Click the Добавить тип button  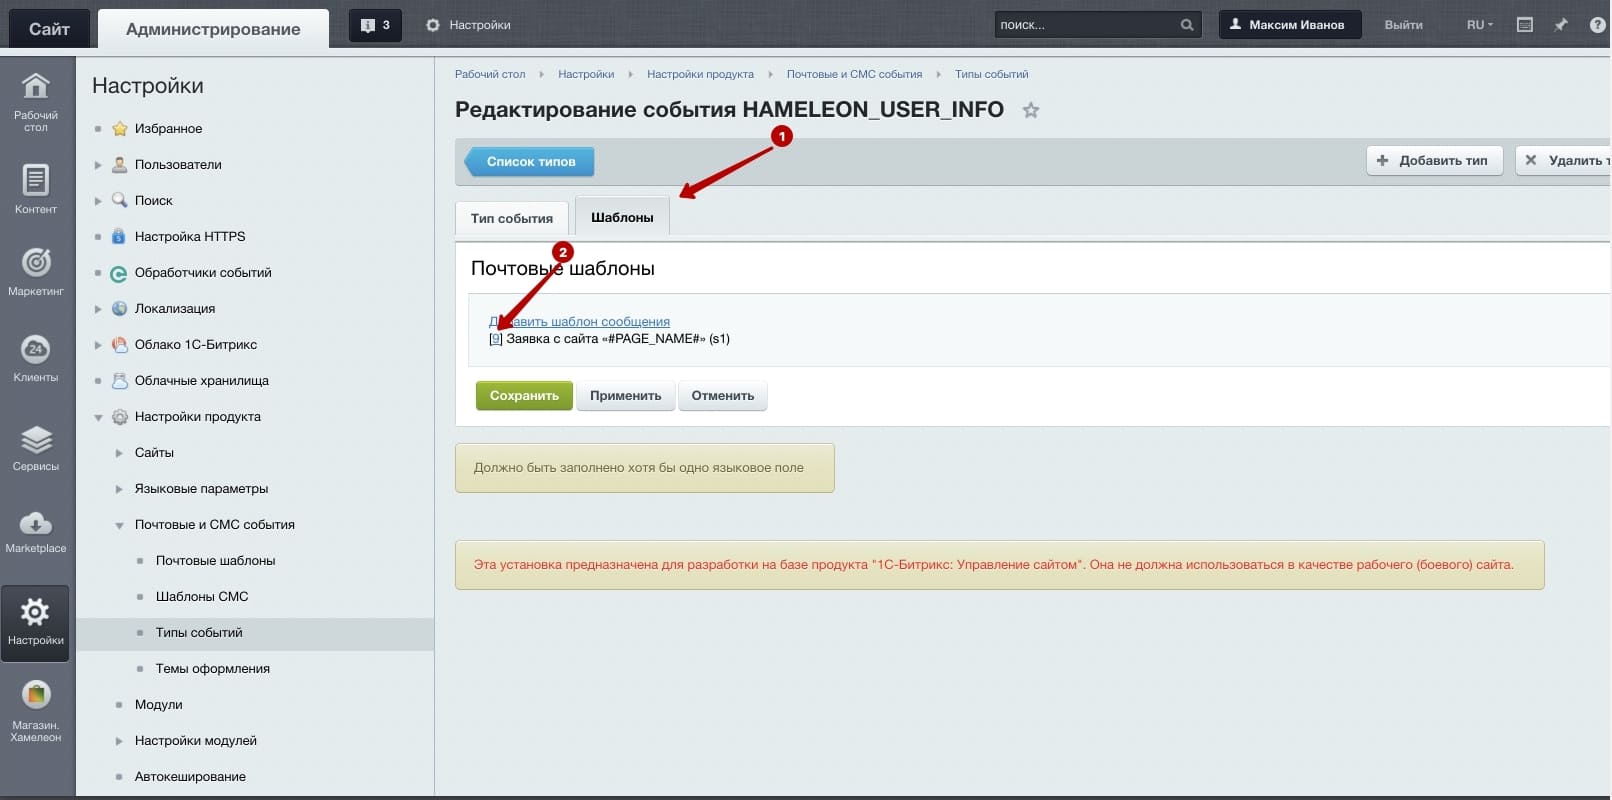(x=1434, y=160)
